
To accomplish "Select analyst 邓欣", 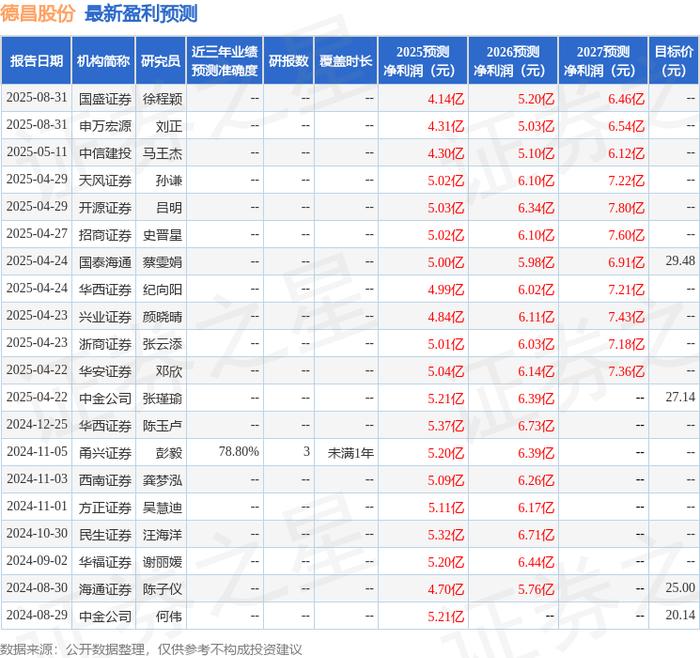I will [169, 371].
